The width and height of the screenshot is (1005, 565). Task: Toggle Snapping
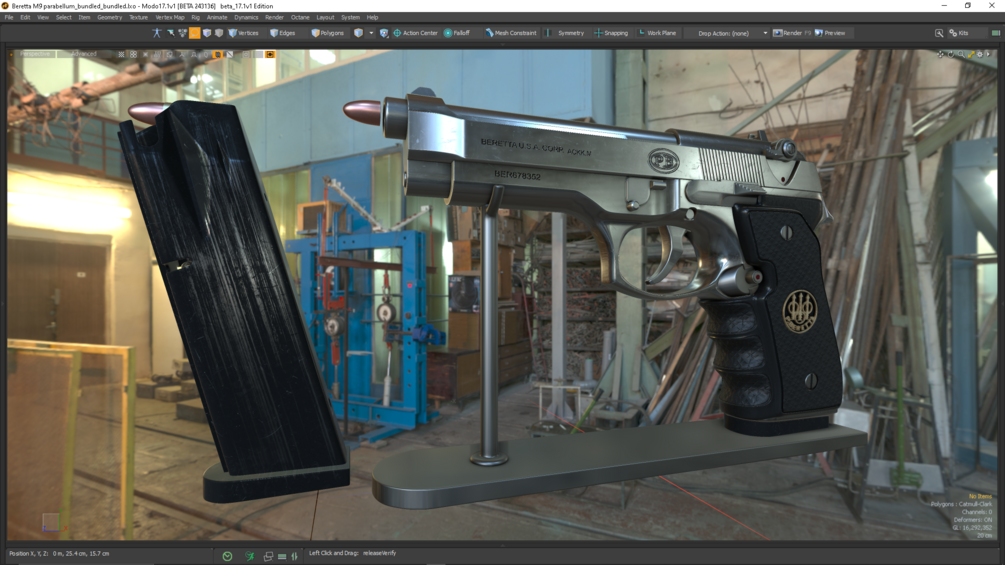click(611, 33)
